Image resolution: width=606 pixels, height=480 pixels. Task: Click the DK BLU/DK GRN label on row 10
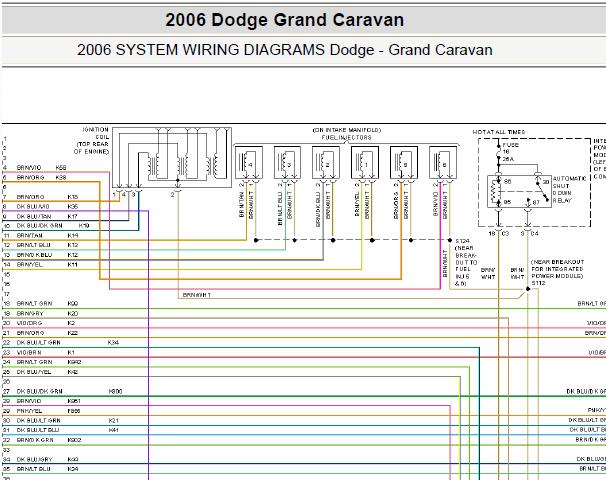(39, 225)
